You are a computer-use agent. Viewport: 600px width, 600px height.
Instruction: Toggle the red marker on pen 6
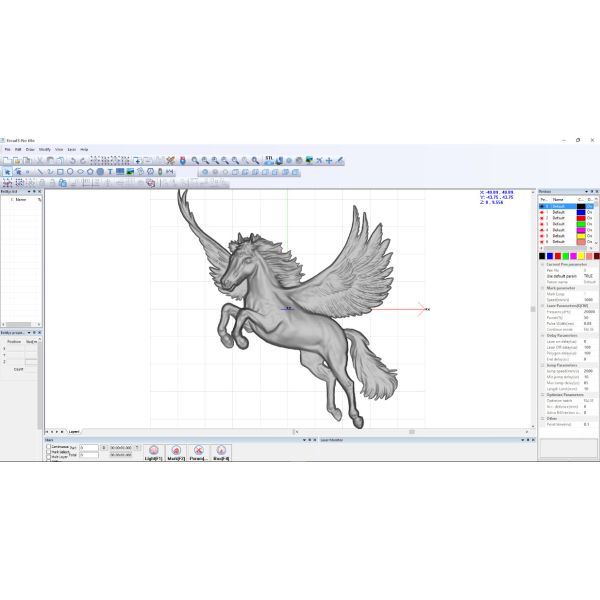tap(542, 242)
